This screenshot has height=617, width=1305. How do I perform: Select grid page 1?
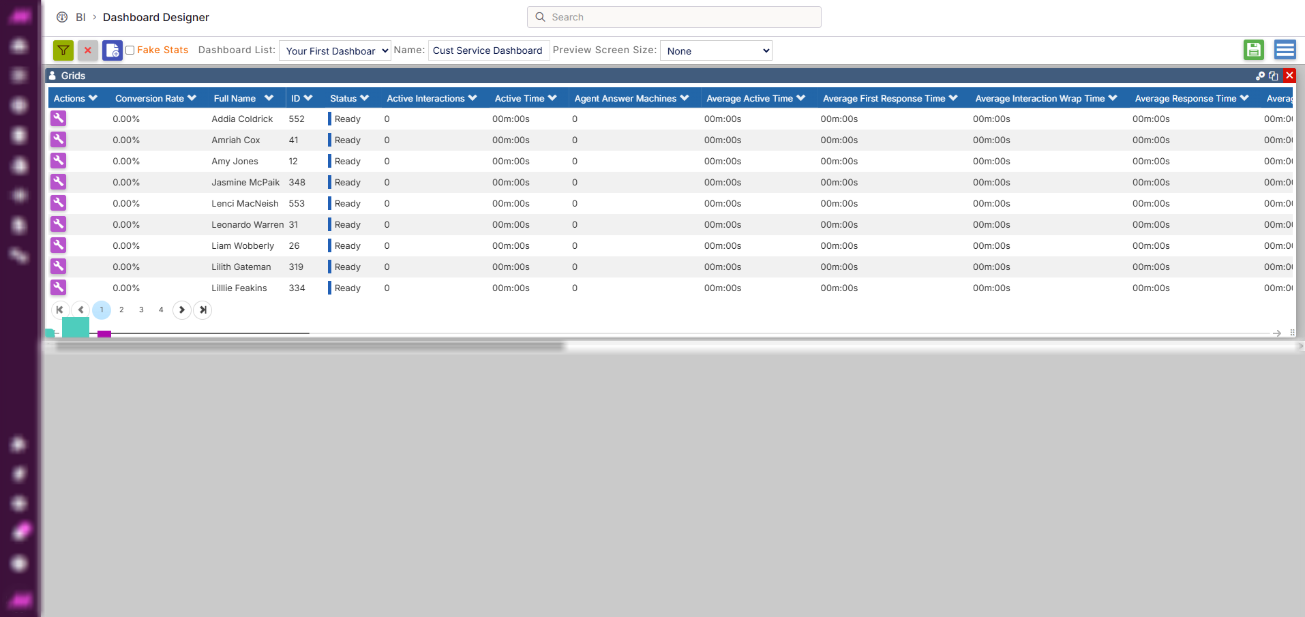click(101, 310)
